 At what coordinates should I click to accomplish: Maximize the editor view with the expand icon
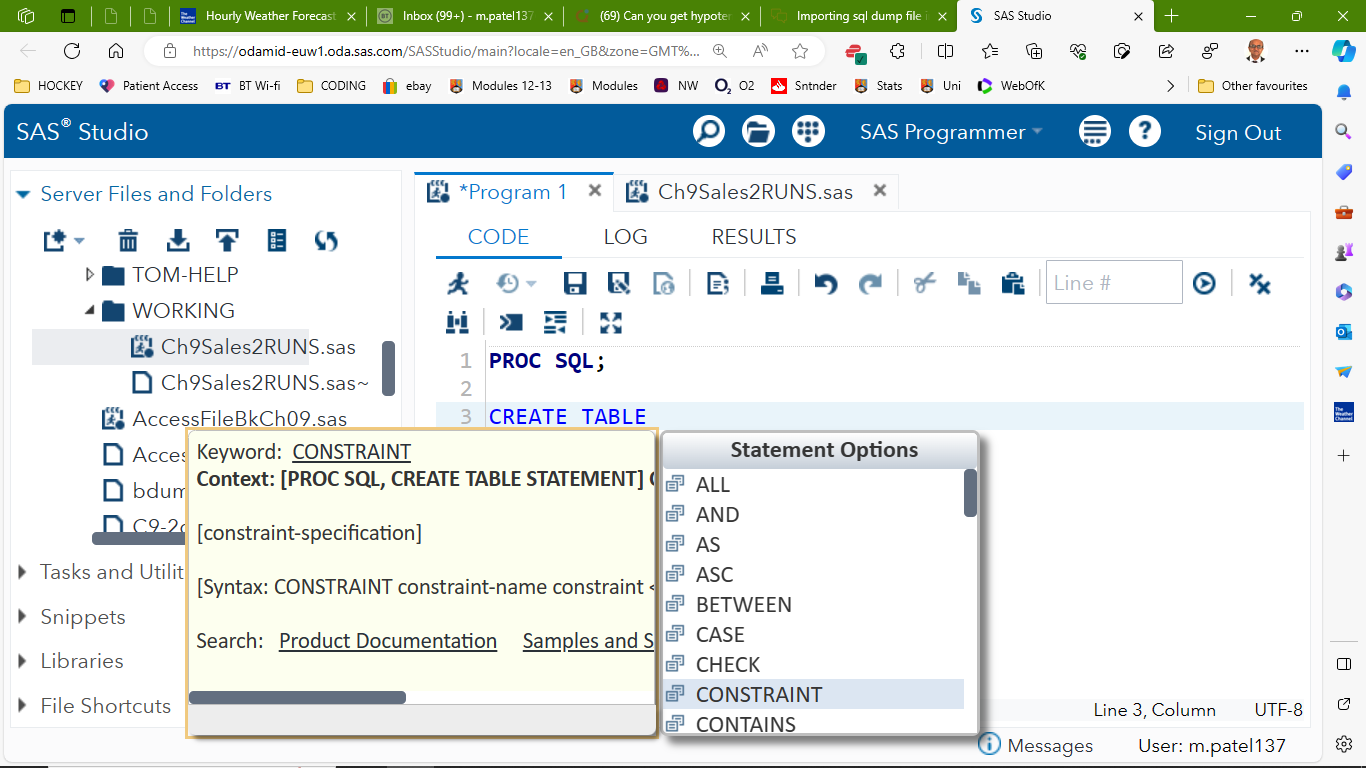click(x=611, y=322)
